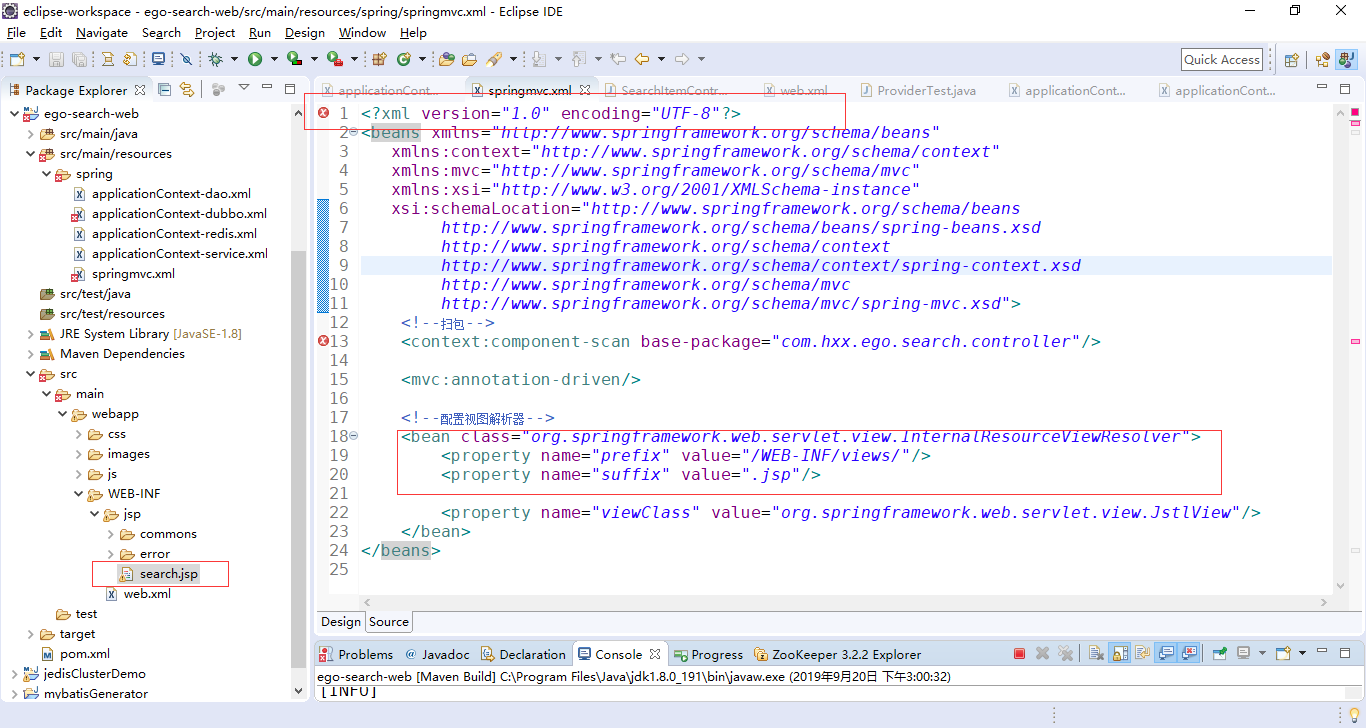The height and width of the screenshot is (728, 1366).
Task: Switch to the Java EE perspective icon
Action: click(x=1323, y=59)
